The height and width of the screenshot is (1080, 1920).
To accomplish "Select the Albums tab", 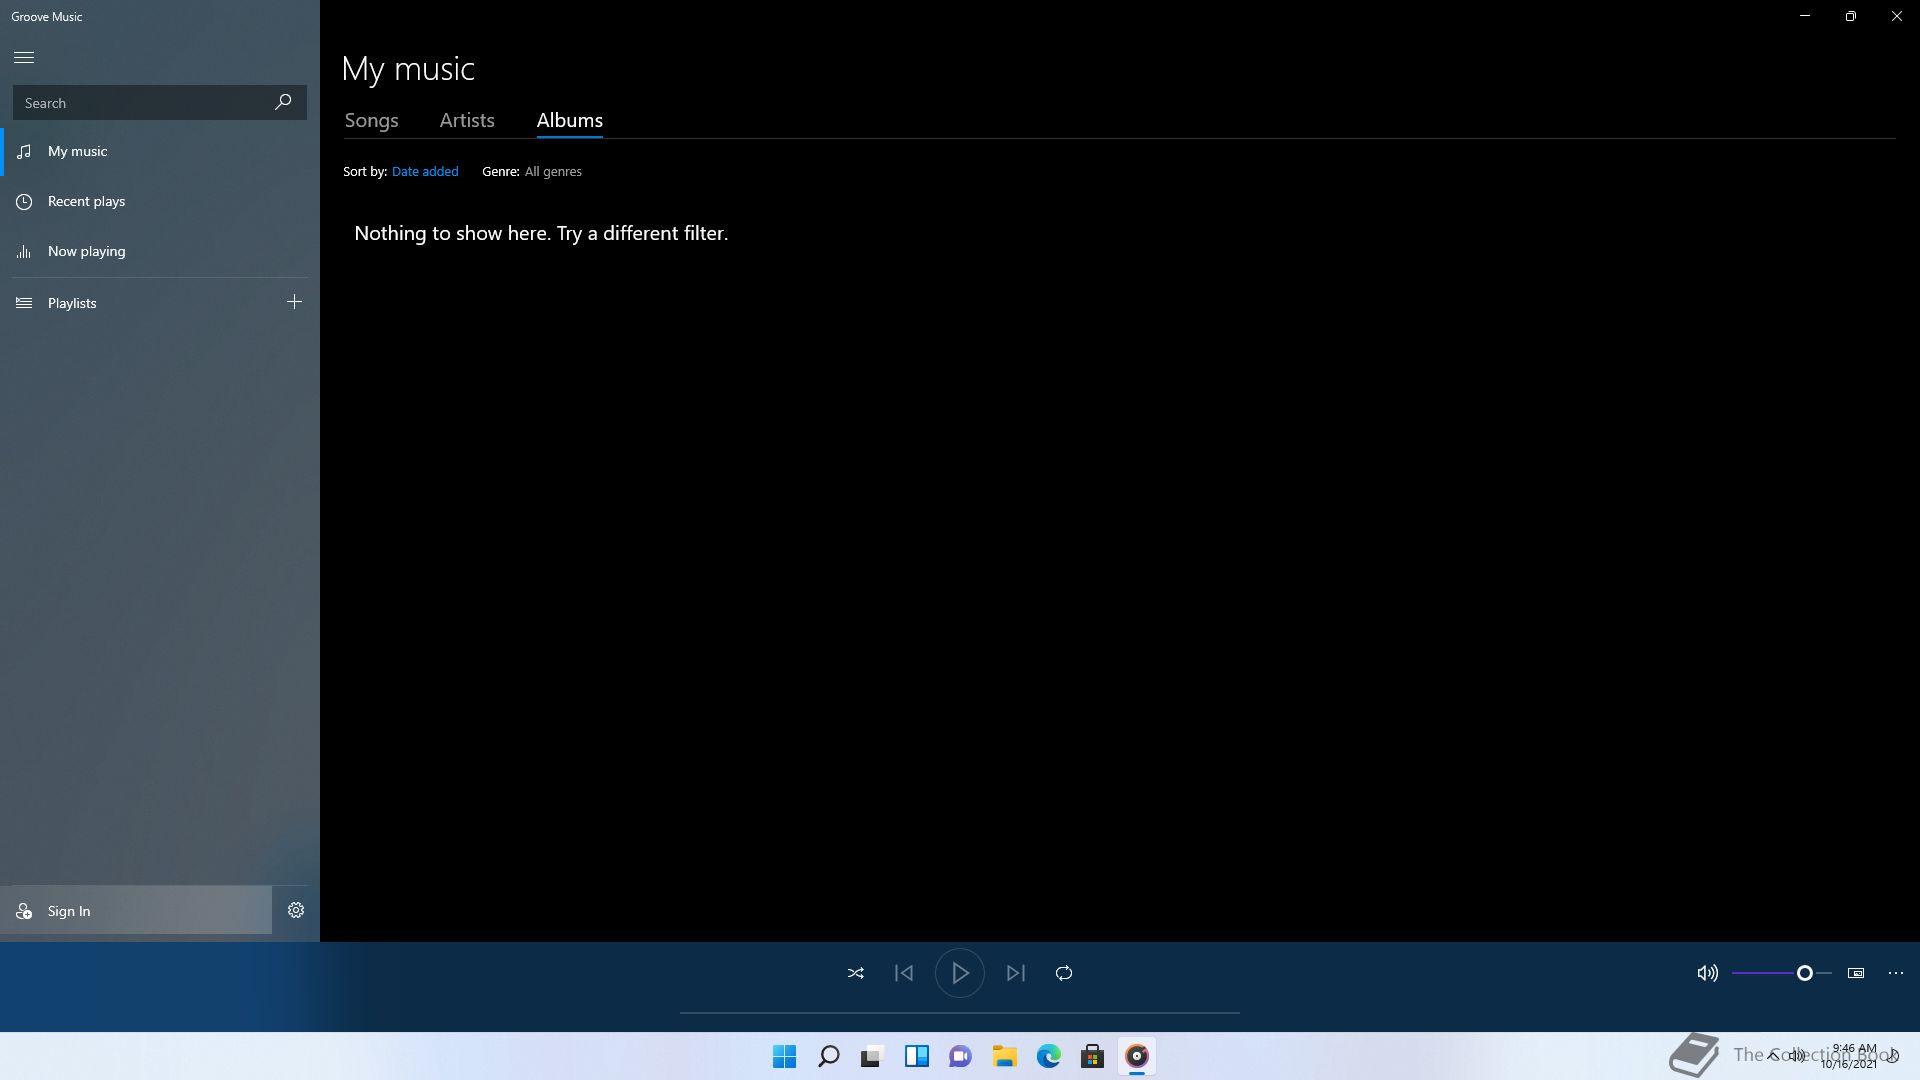I will (x=569, y=120).
